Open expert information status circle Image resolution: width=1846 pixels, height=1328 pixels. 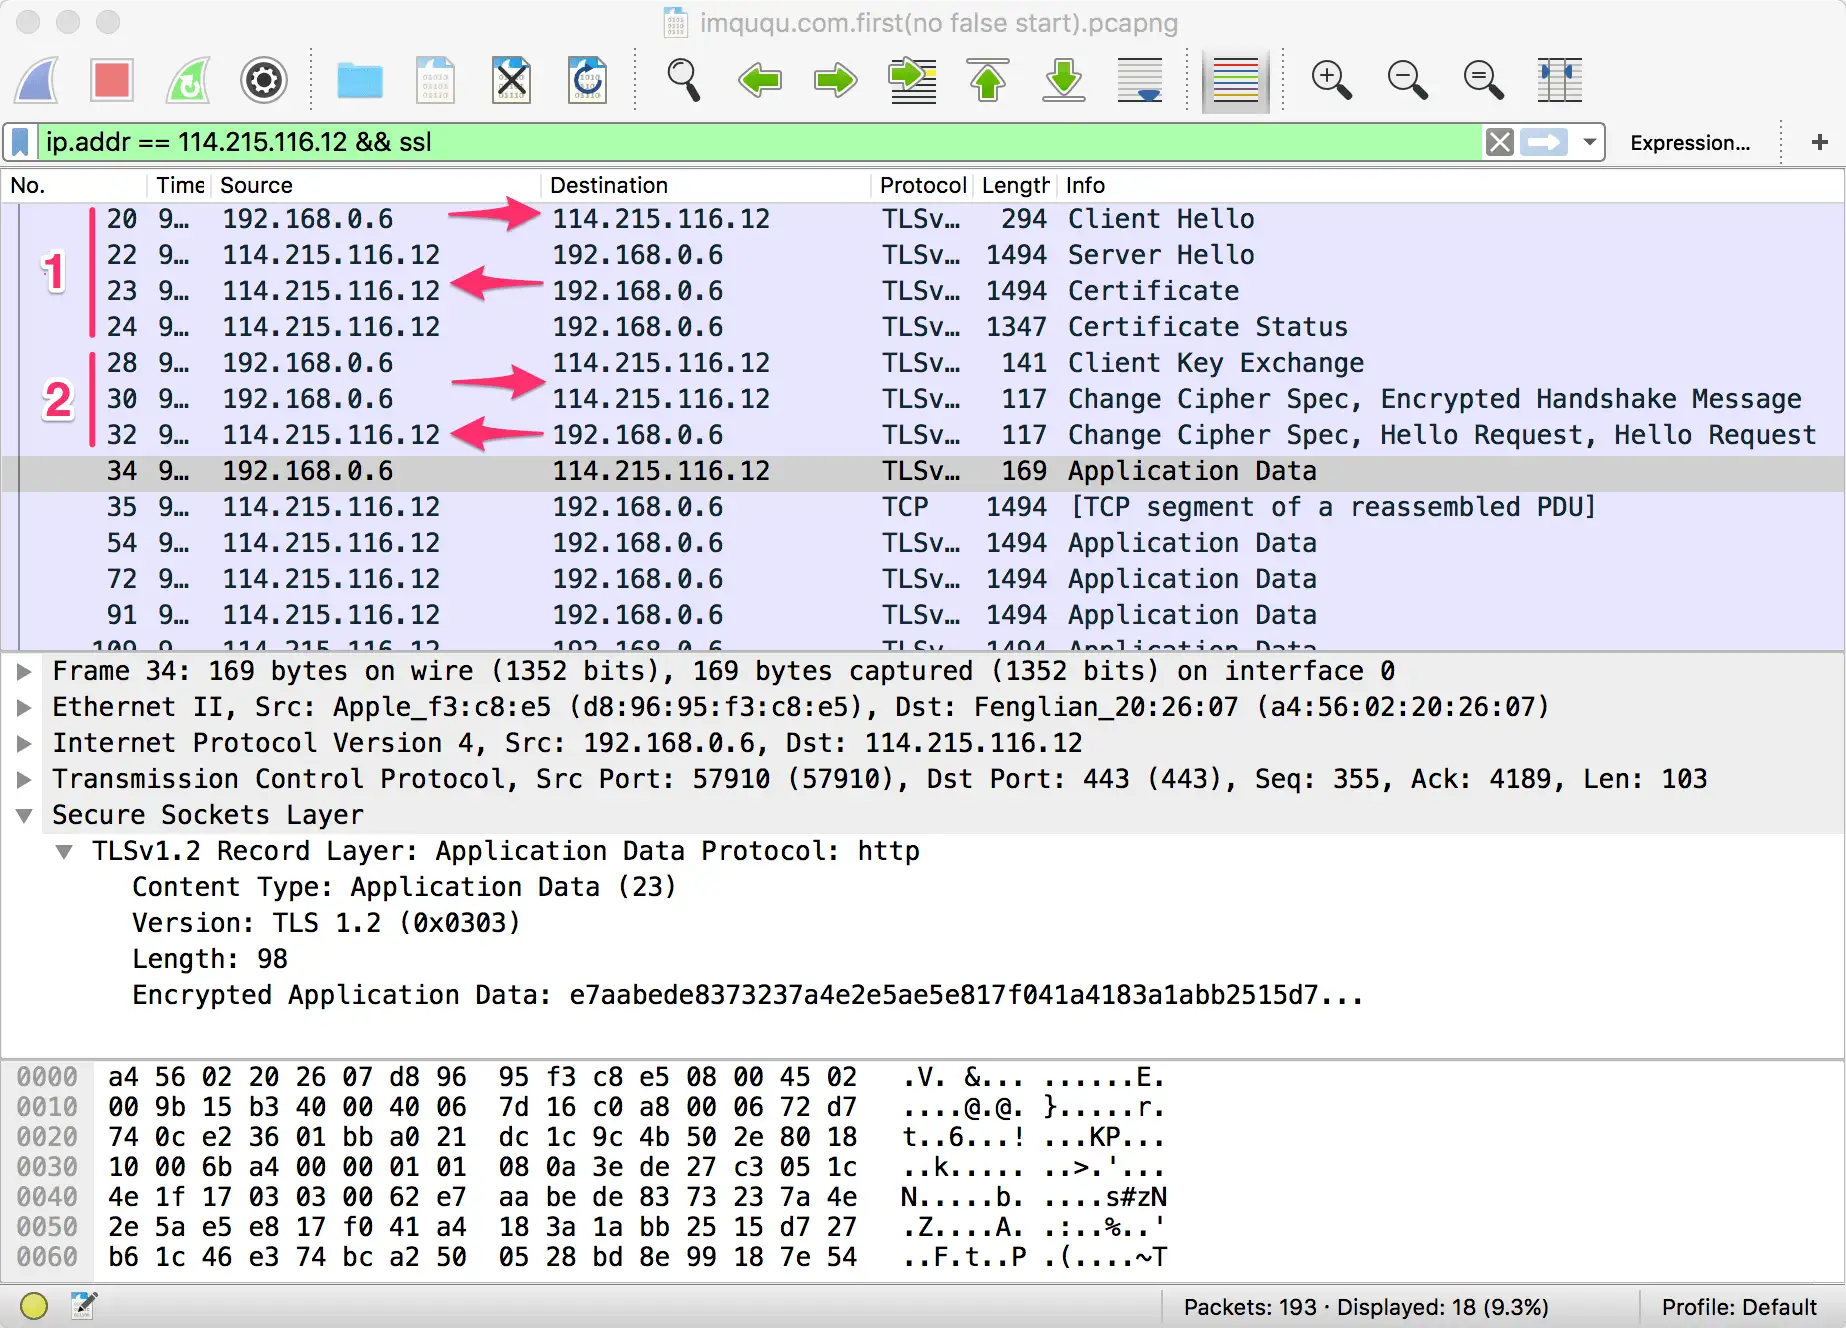tap(34, 1305)
